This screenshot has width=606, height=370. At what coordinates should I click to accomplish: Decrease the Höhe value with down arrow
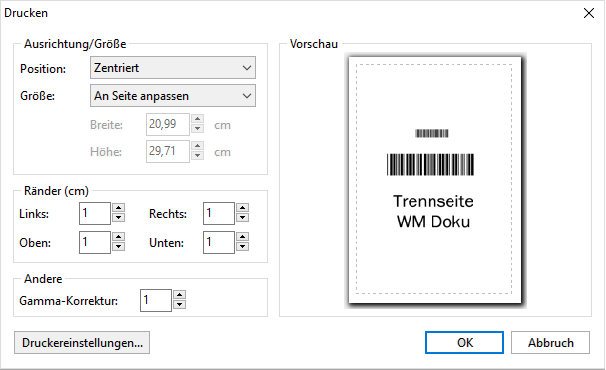coord(197,155)
